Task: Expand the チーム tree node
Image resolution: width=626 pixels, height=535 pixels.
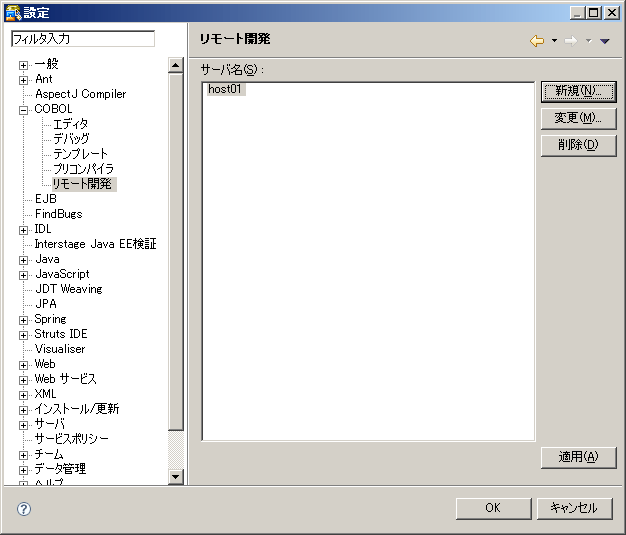Action: click(x=24, y=455)
